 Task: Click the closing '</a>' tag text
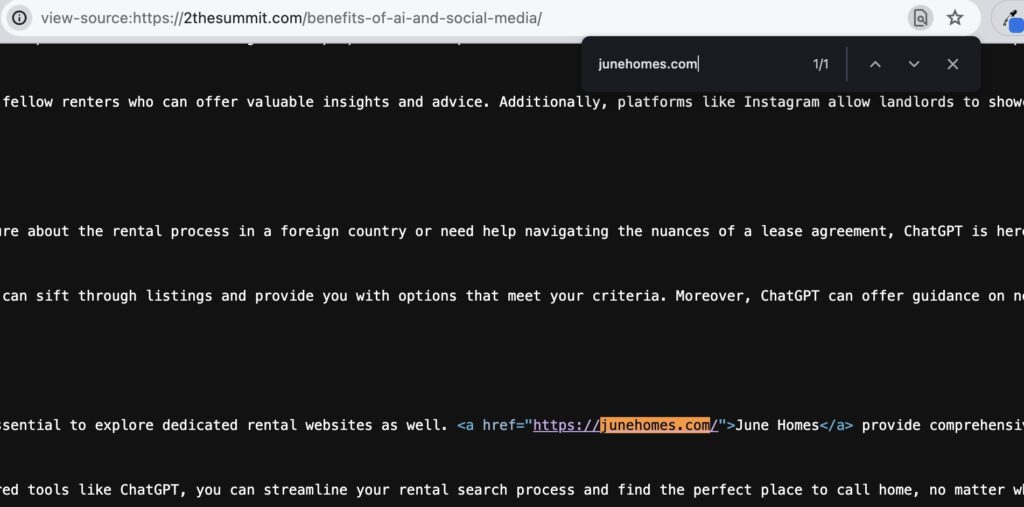point(836,425)
